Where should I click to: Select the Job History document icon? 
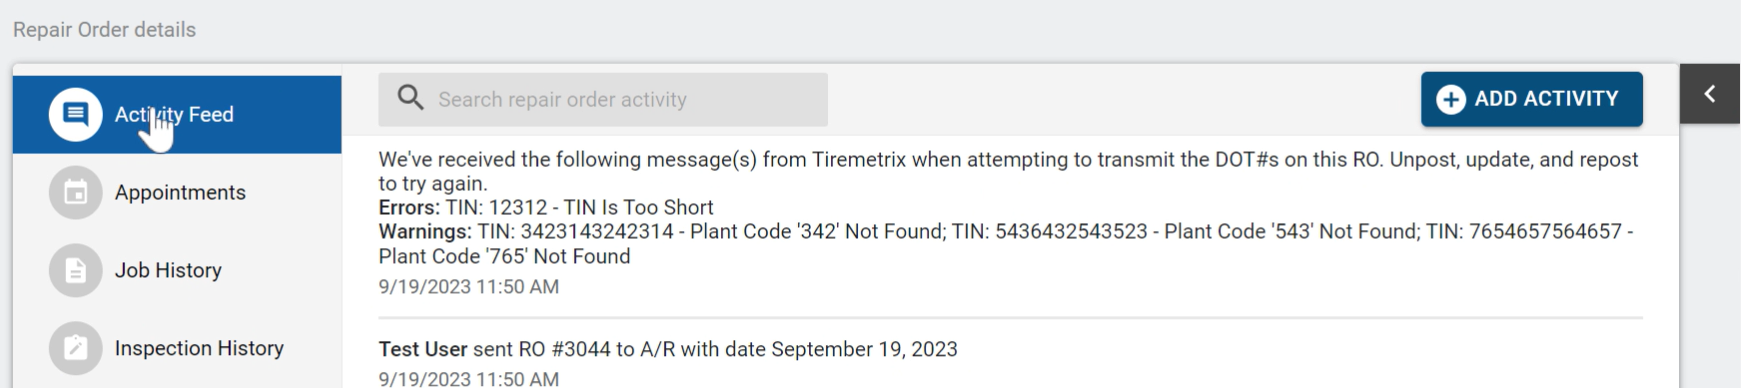[x=75, y=270]
